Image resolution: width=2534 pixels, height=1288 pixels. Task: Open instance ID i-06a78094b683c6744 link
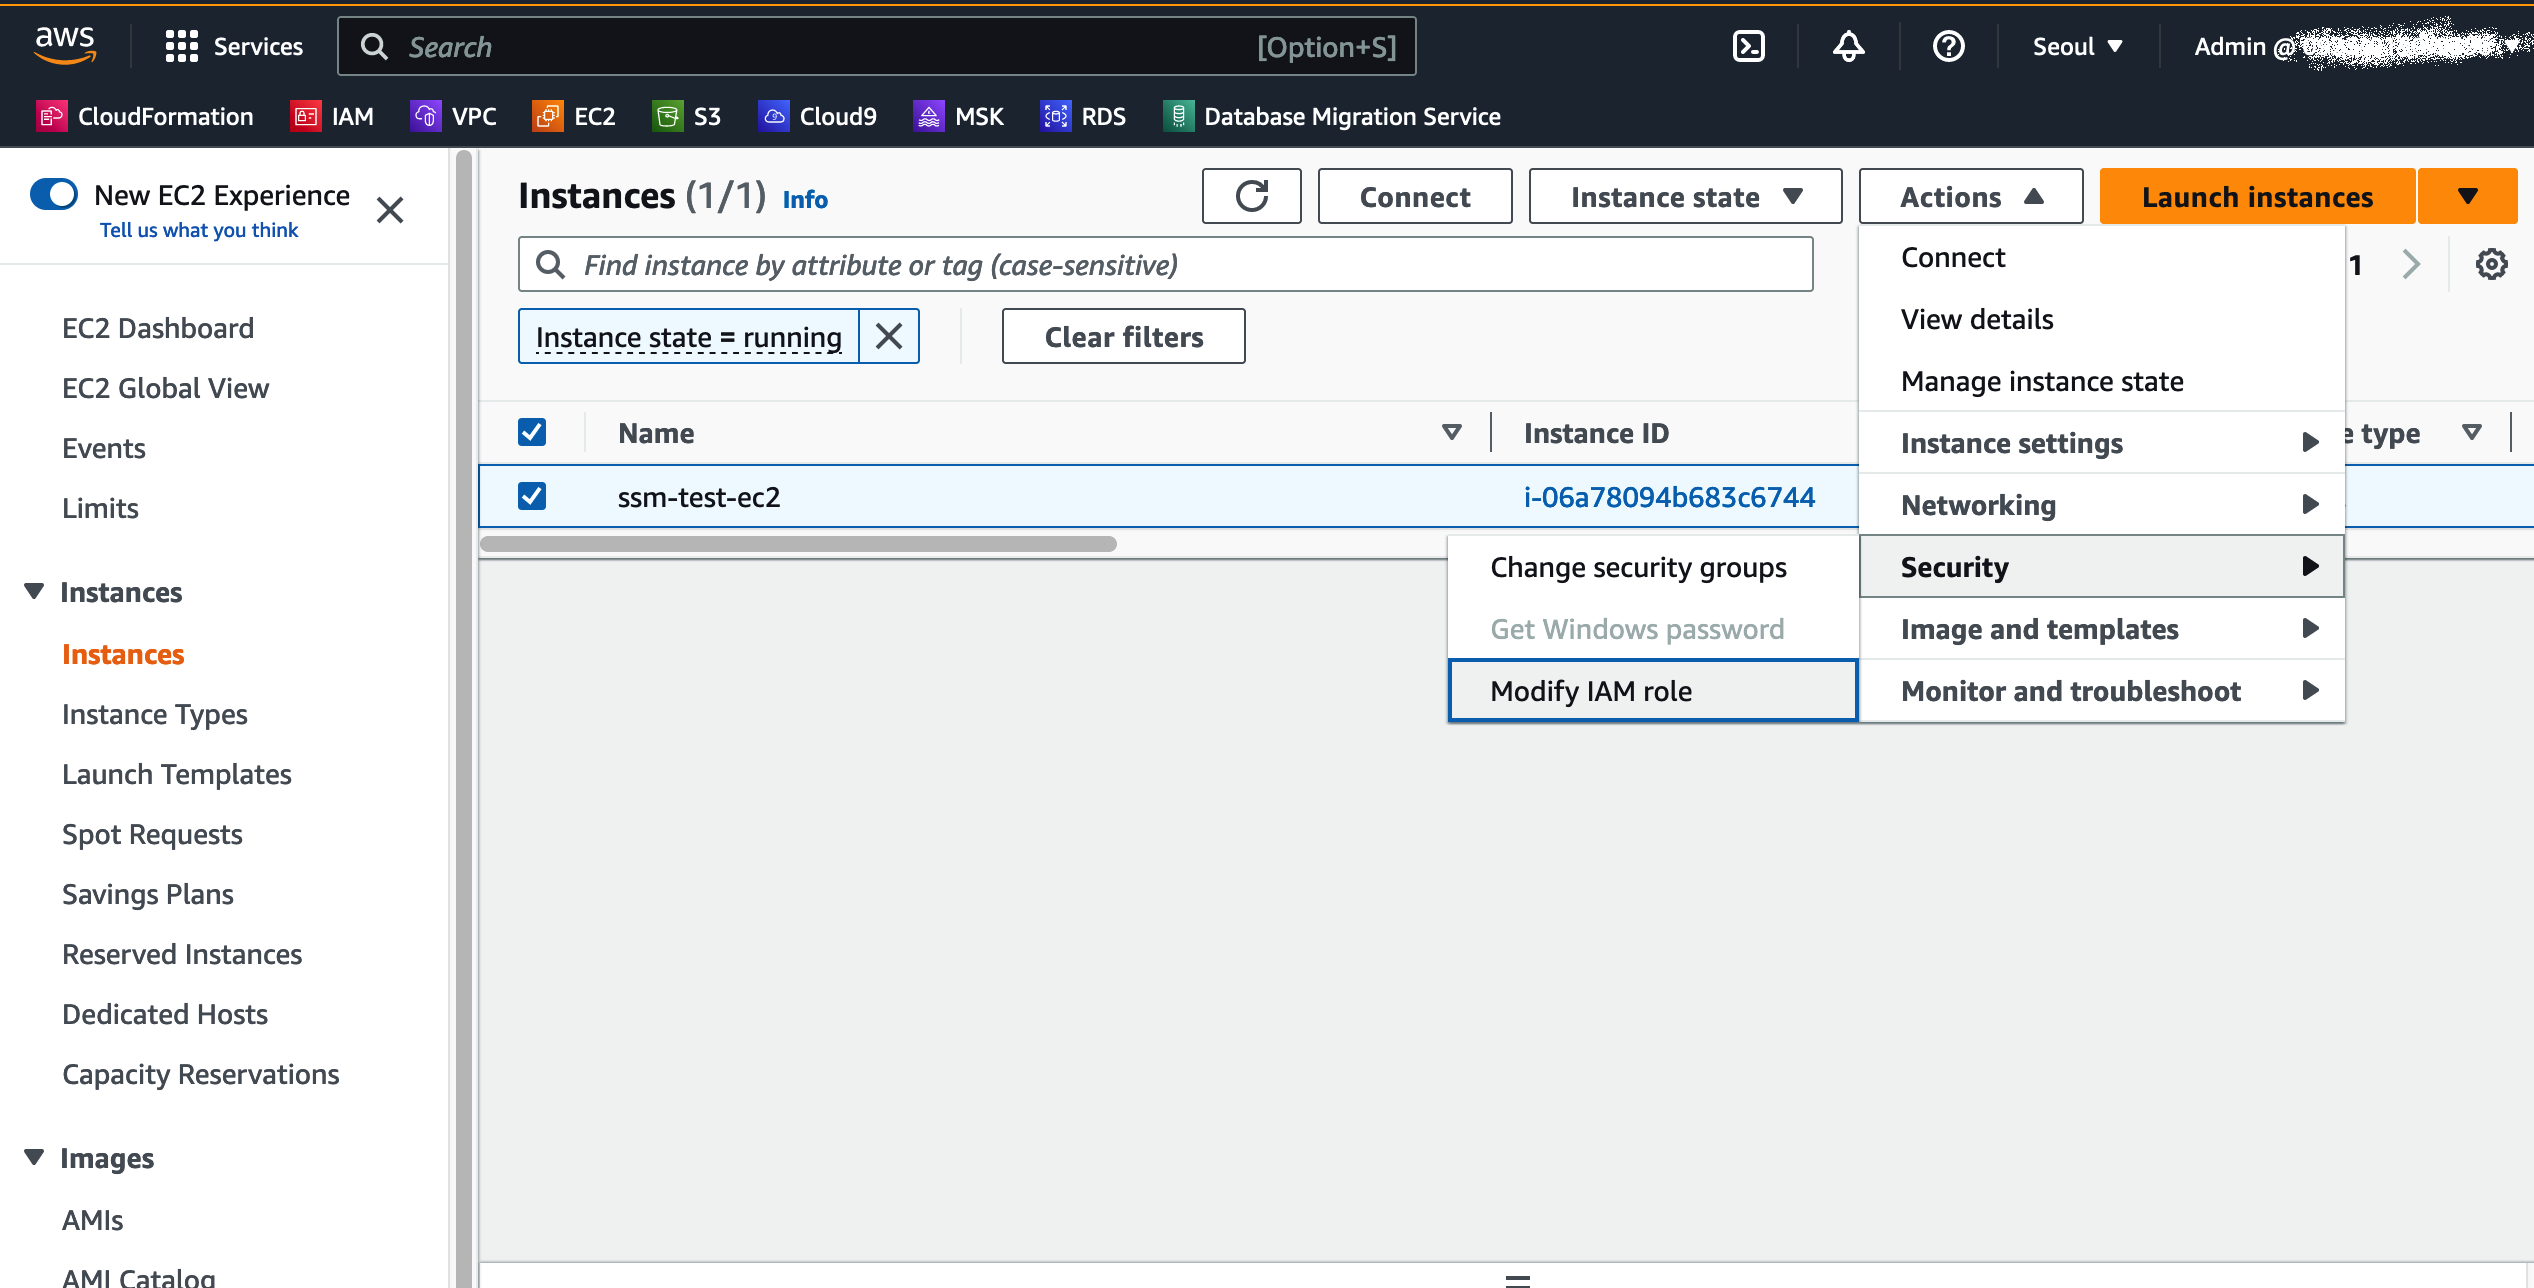point(1669,497)
